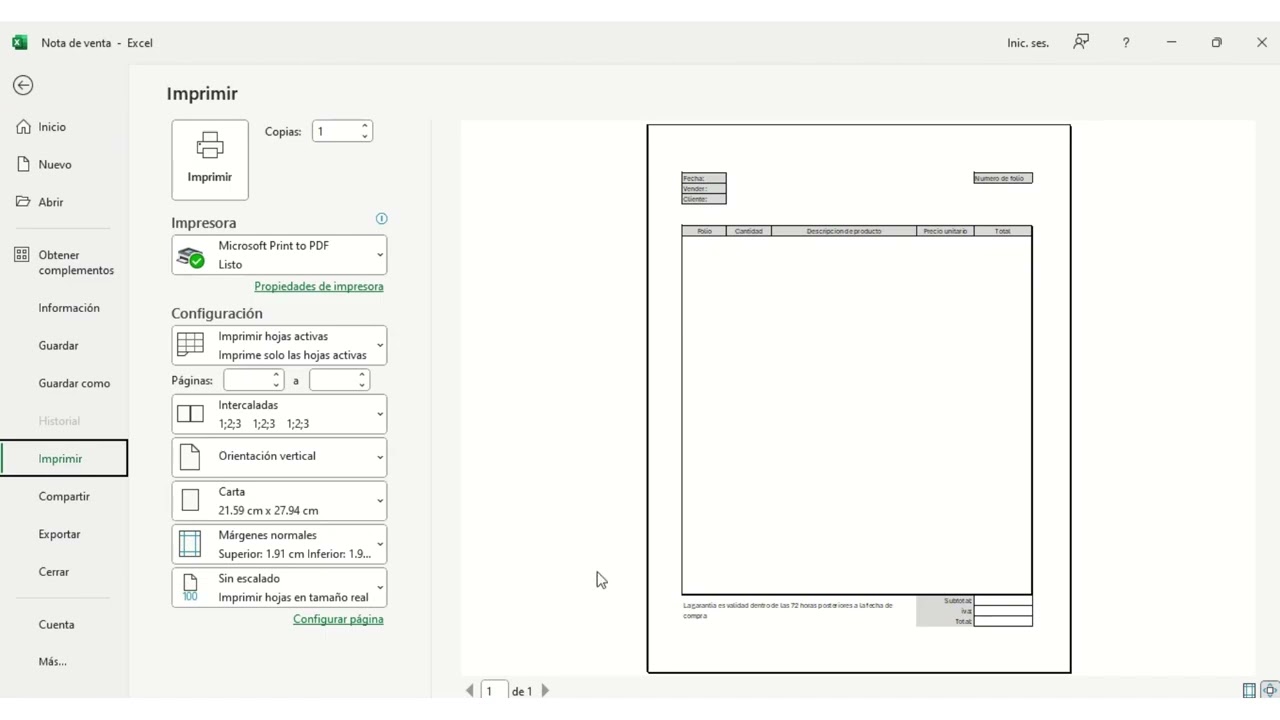The height and width of the screenshot is (720, 1280).
Task: Increment the Páginas end page value
Action: tap(362, 375)
